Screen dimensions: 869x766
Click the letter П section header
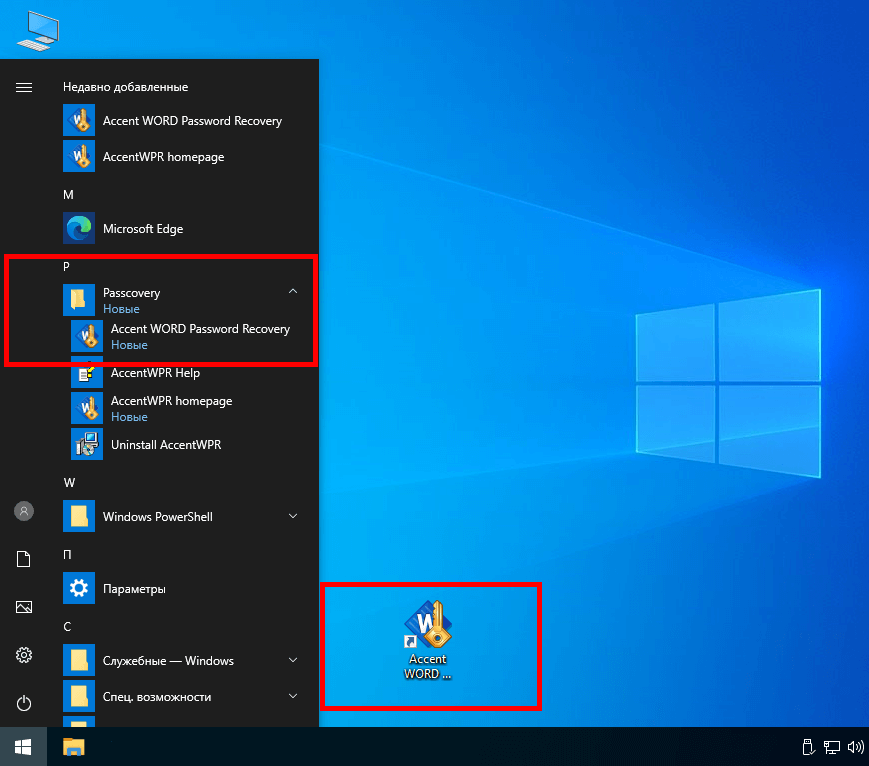[x=67, y=555]
